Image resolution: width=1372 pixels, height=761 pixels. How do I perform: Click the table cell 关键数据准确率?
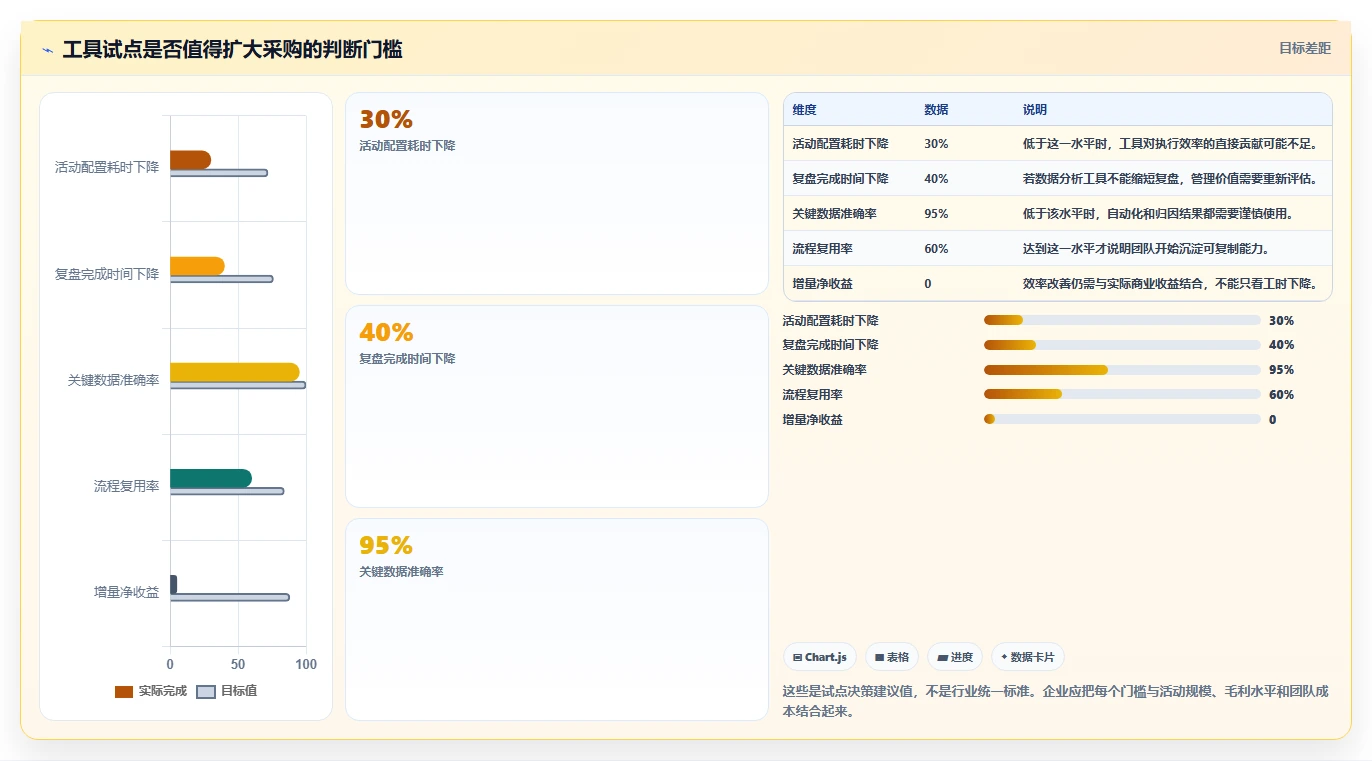click(x=835, y=214)
